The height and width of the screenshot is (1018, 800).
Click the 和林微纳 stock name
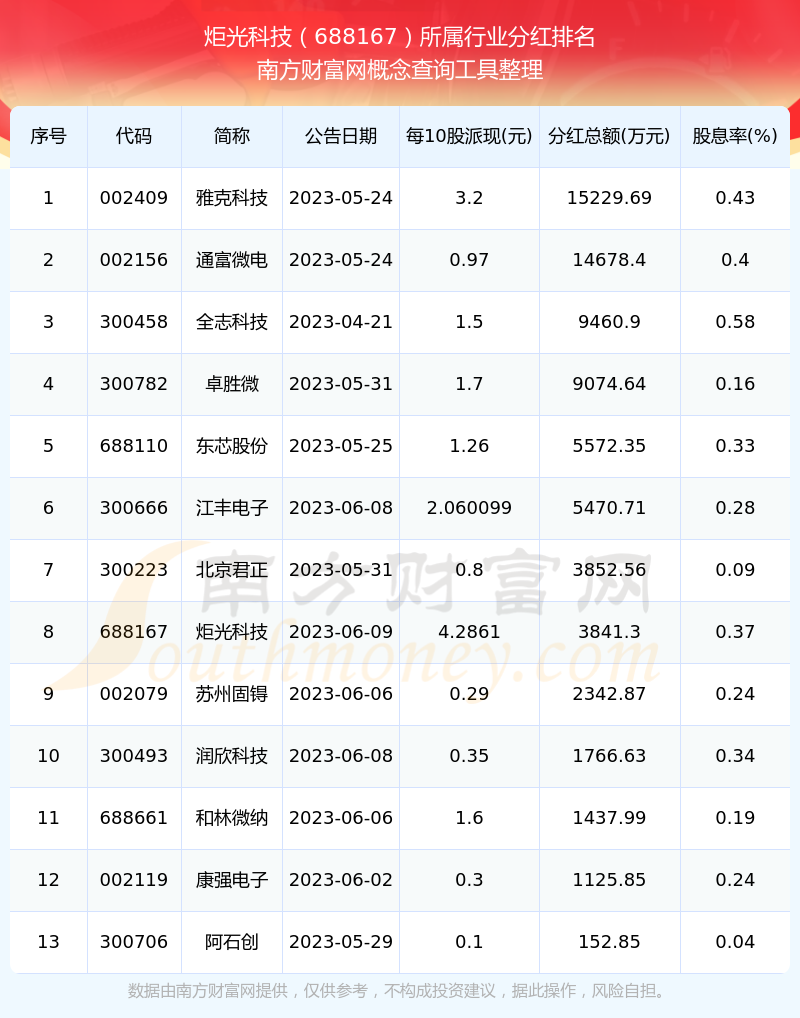(232, 818)
